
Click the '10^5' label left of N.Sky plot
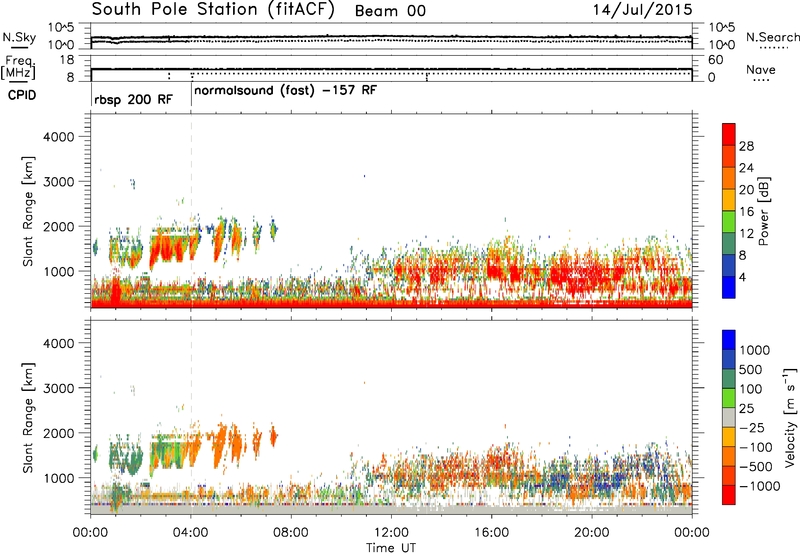click(x=61, y=27)
